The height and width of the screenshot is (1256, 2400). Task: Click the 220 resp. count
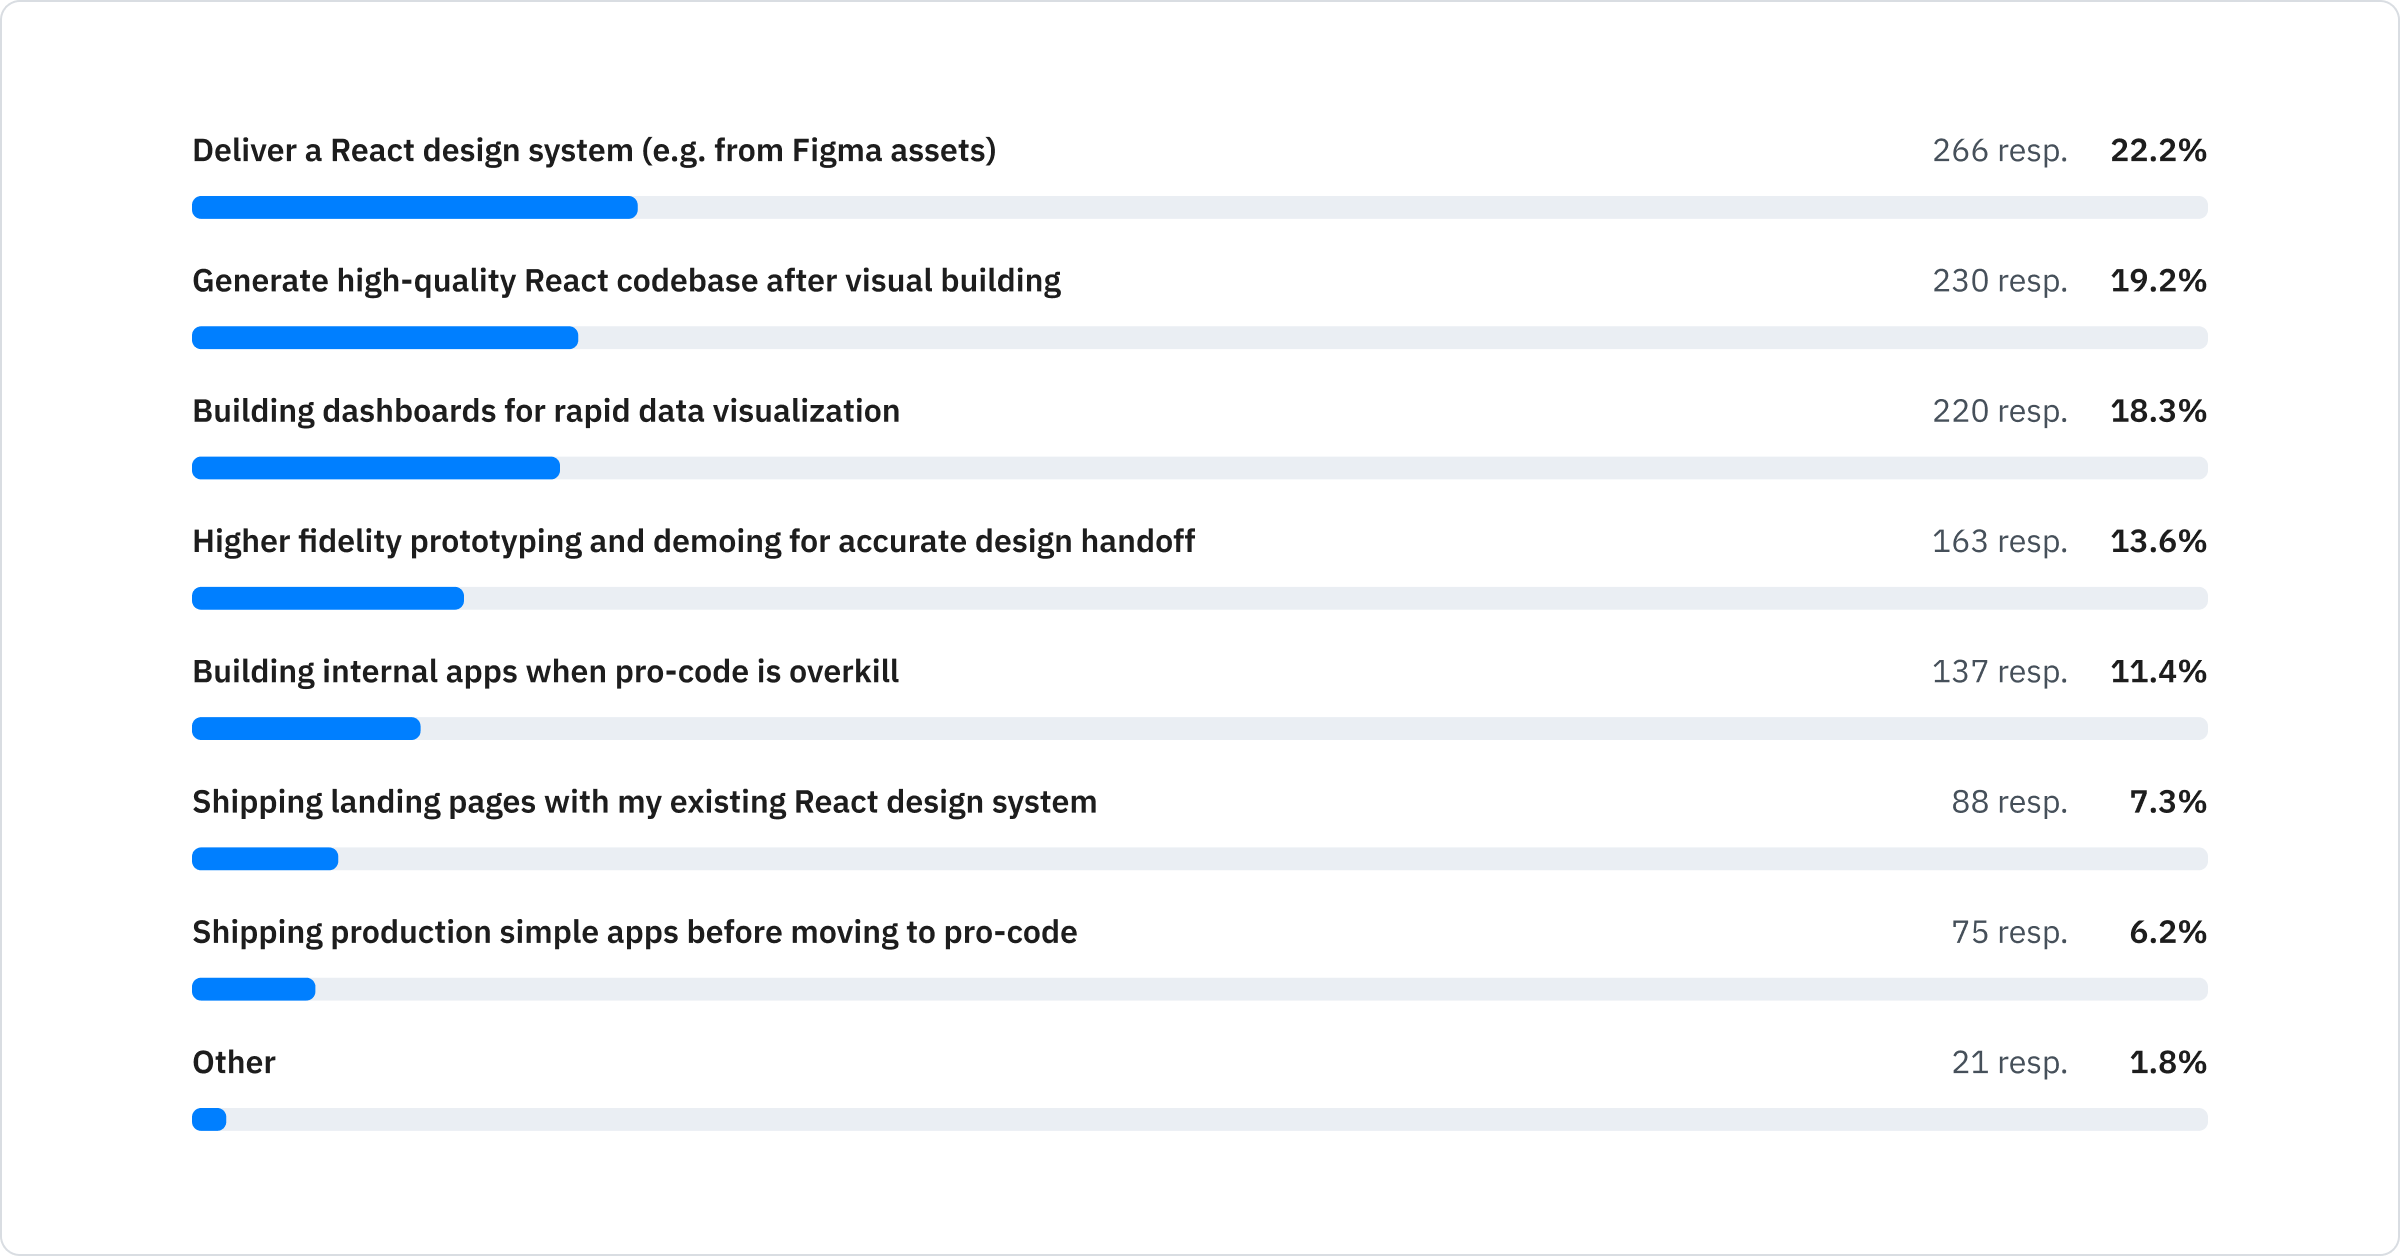point(1999,411)
